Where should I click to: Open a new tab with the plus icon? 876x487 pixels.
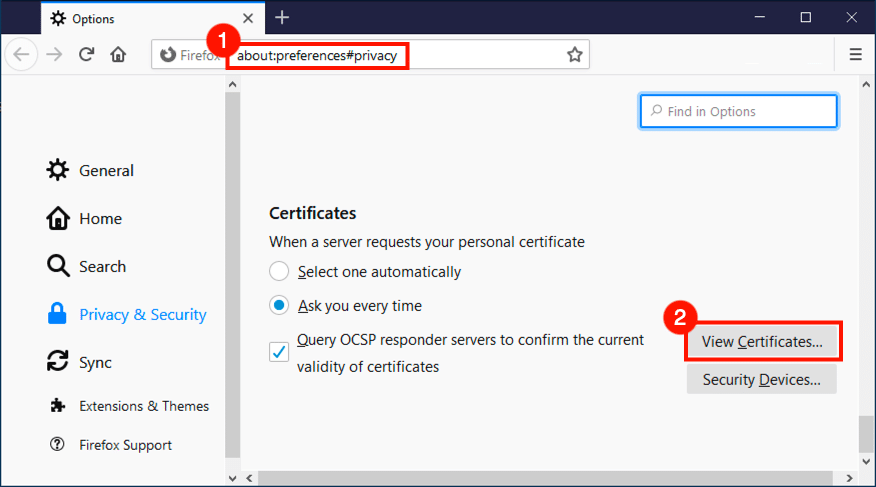coord(282,17)
